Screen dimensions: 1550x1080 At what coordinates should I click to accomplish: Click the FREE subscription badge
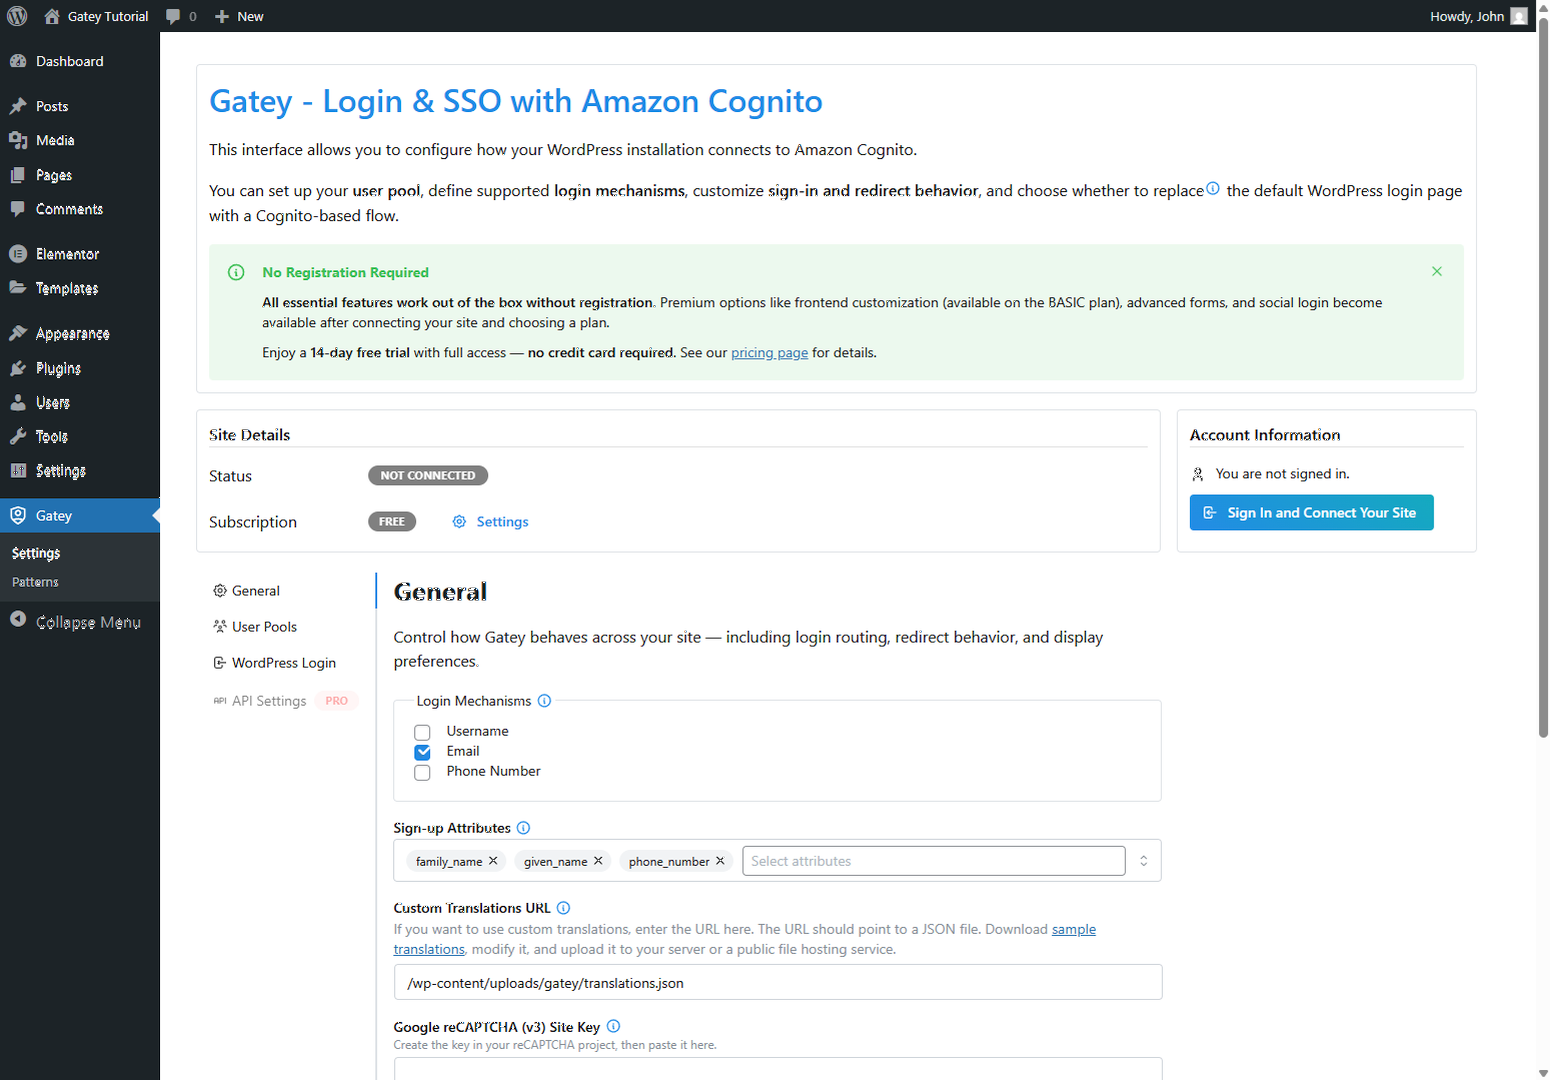392,522
